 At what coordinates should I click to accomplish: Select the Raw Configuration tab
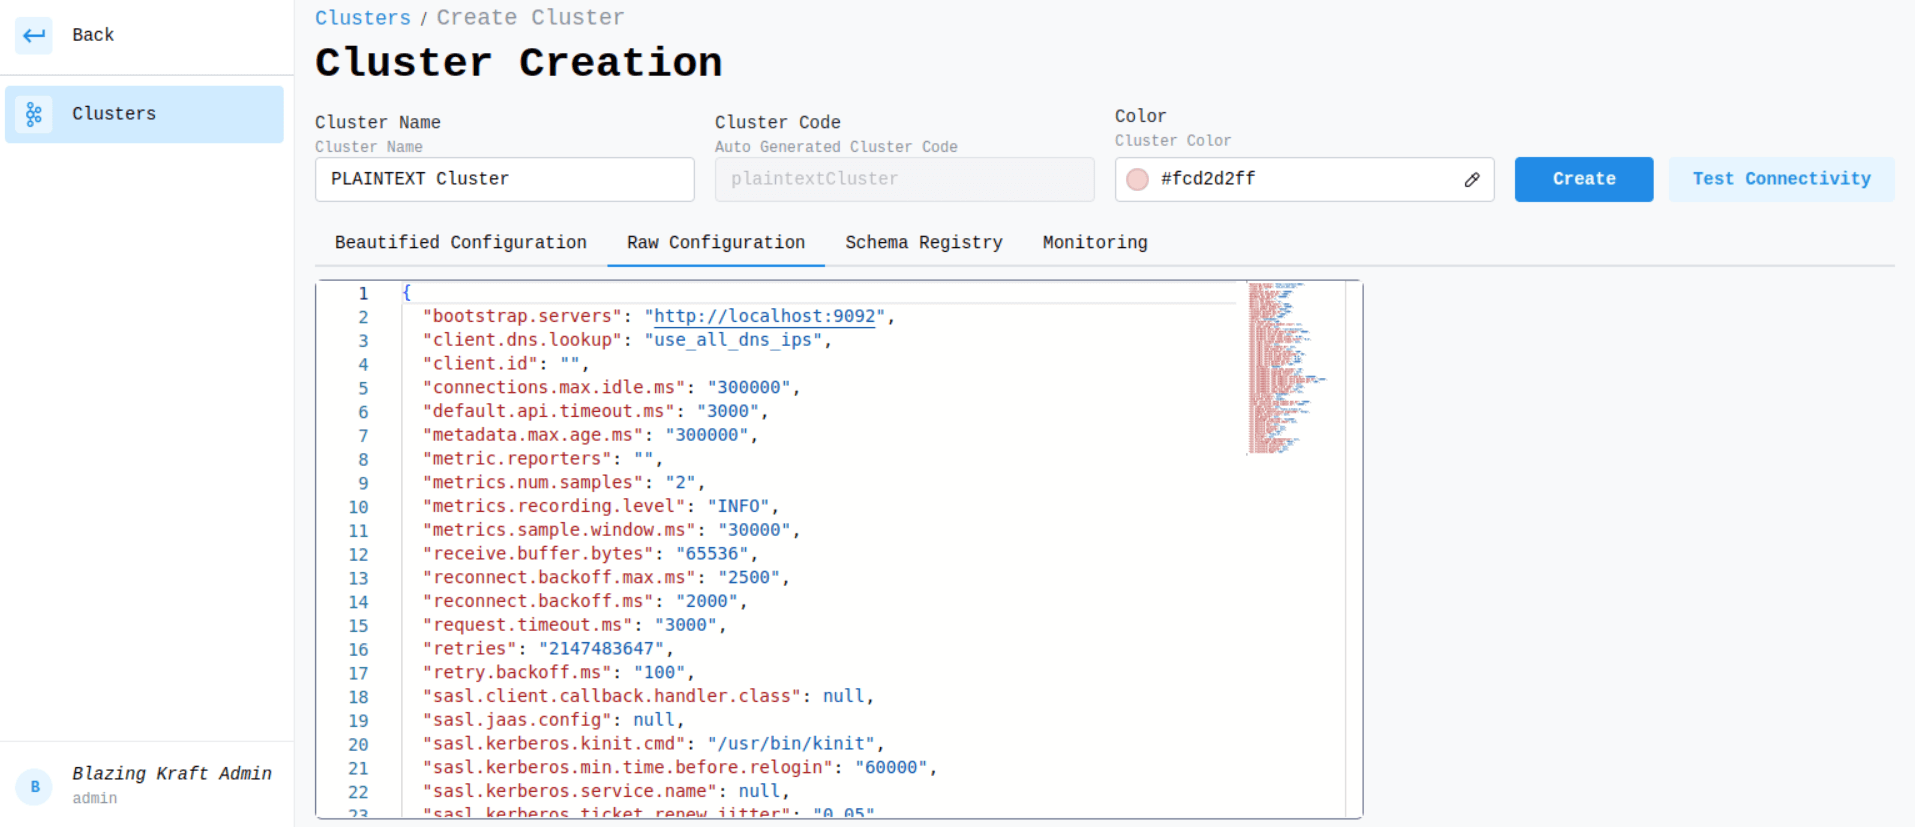[715, 243]
